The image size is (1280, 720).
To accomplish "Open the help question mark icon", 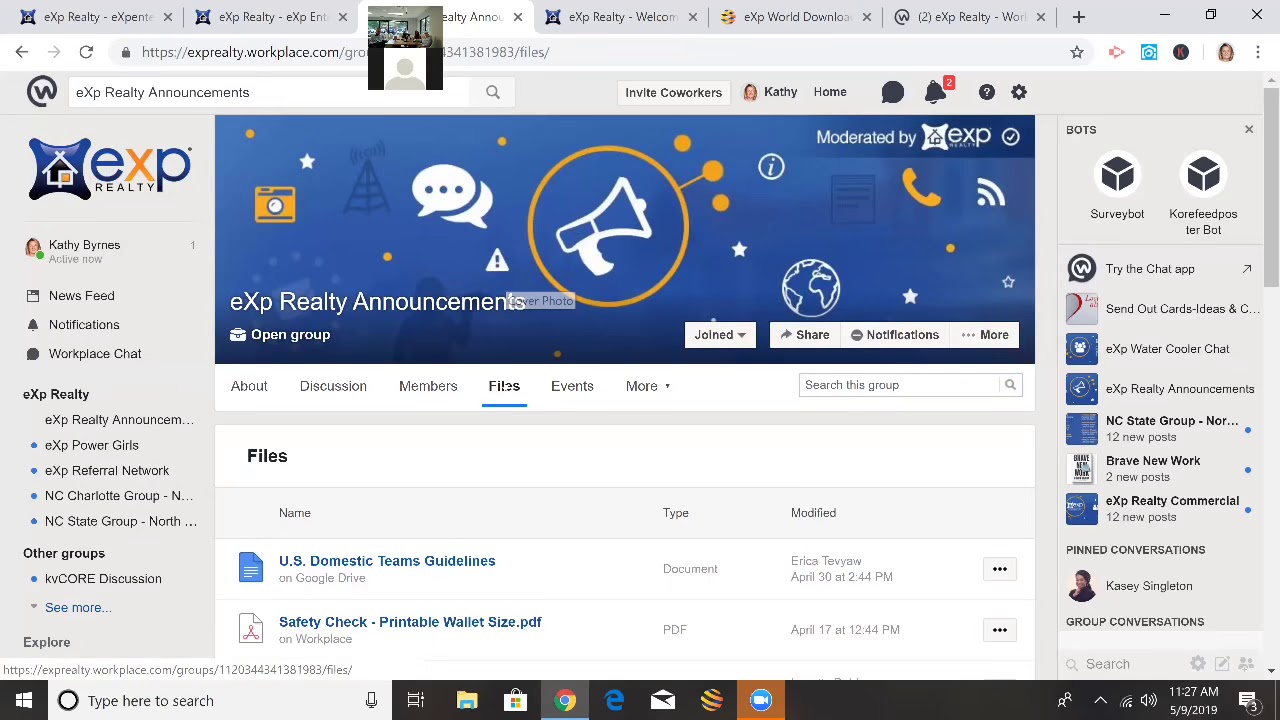I will 987,92.
